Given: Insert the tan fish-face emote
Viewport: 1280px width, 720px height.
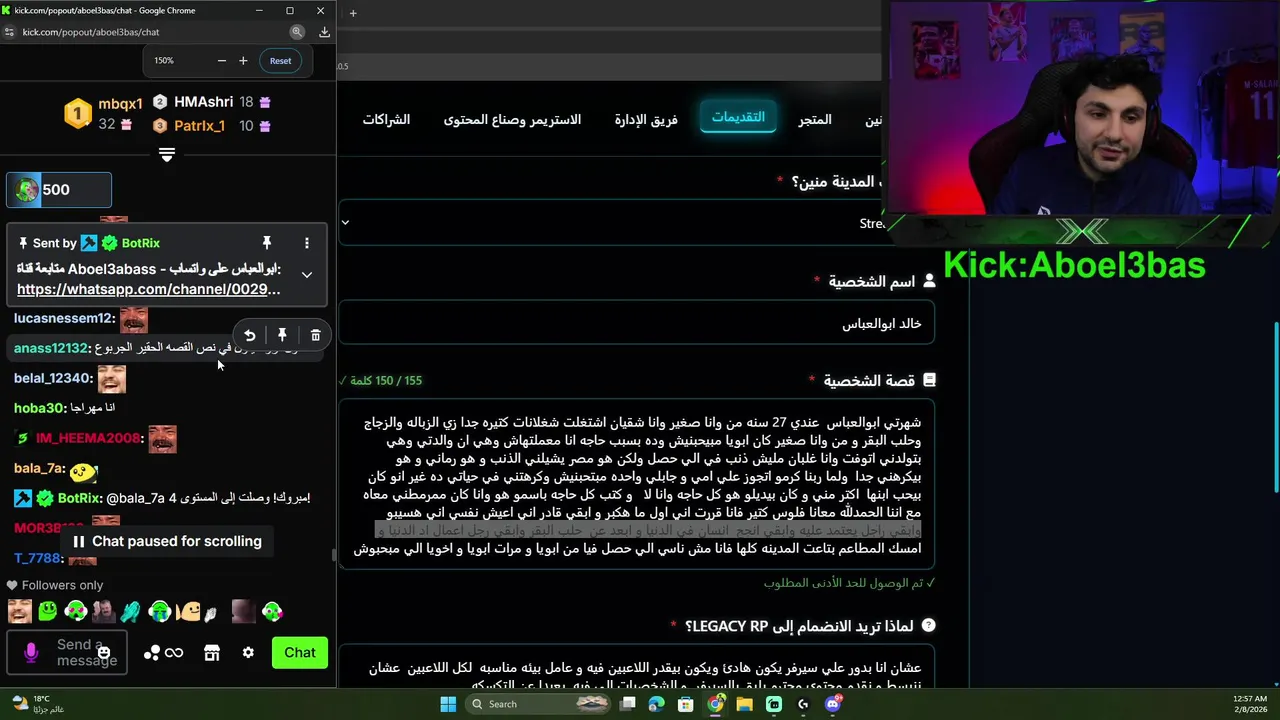Looking at the screenshot, I should 188,611.
